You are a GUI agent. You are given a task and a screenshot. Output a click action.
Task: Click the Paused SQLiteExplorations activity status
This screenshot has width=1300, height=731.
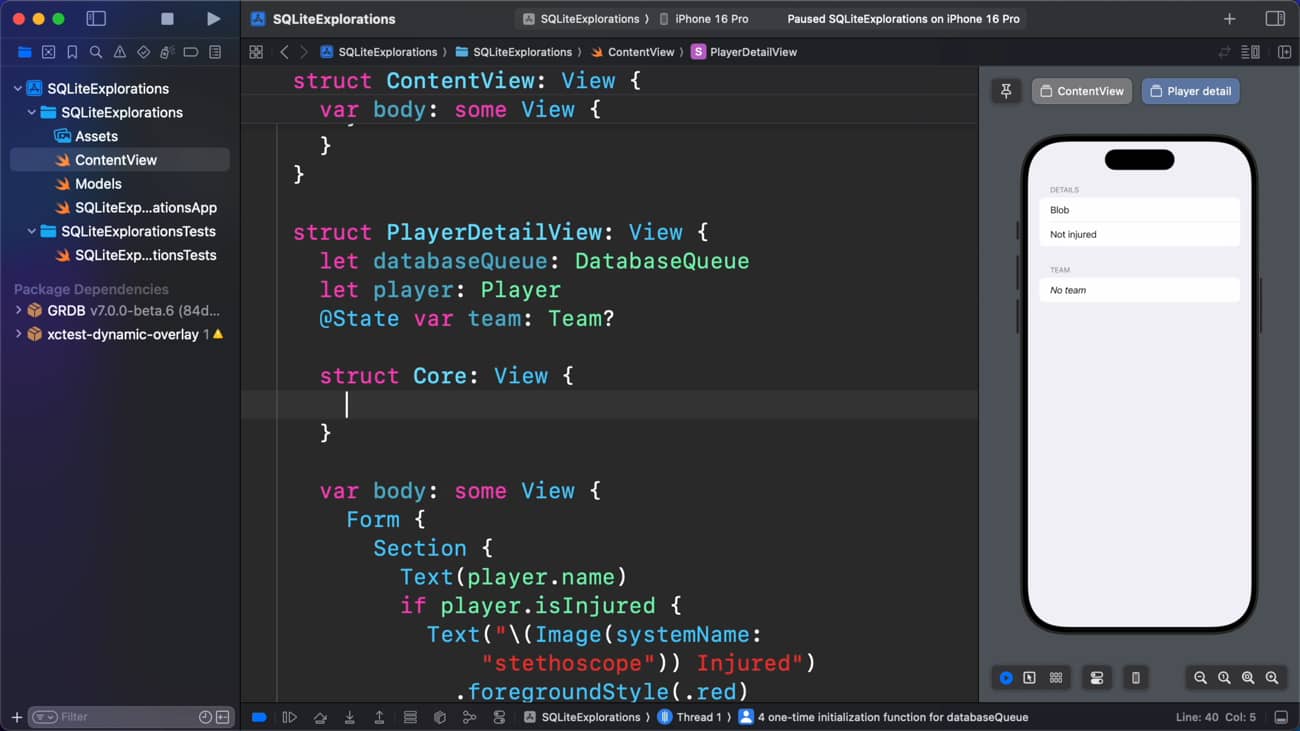tap(903, 19)
